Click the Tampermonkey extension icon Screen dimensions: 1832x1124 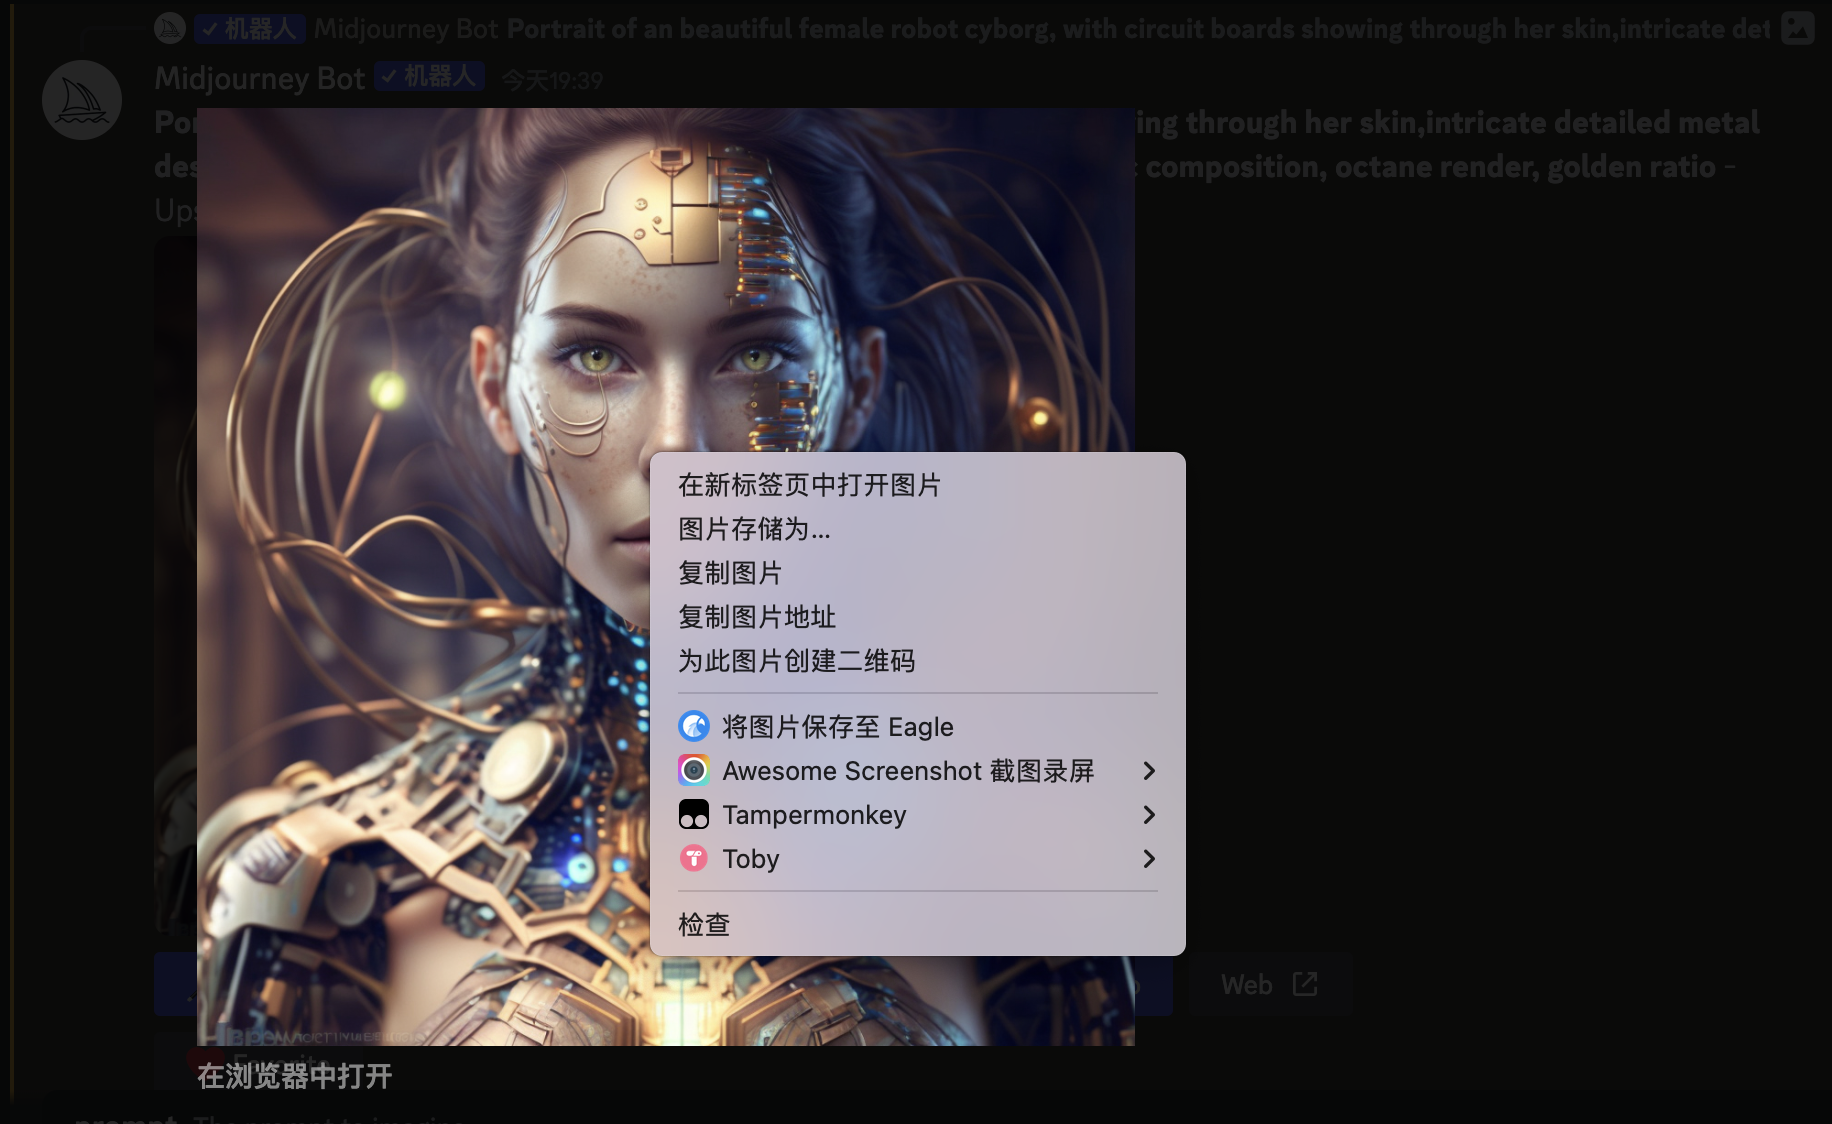click(x=694, y=815)
